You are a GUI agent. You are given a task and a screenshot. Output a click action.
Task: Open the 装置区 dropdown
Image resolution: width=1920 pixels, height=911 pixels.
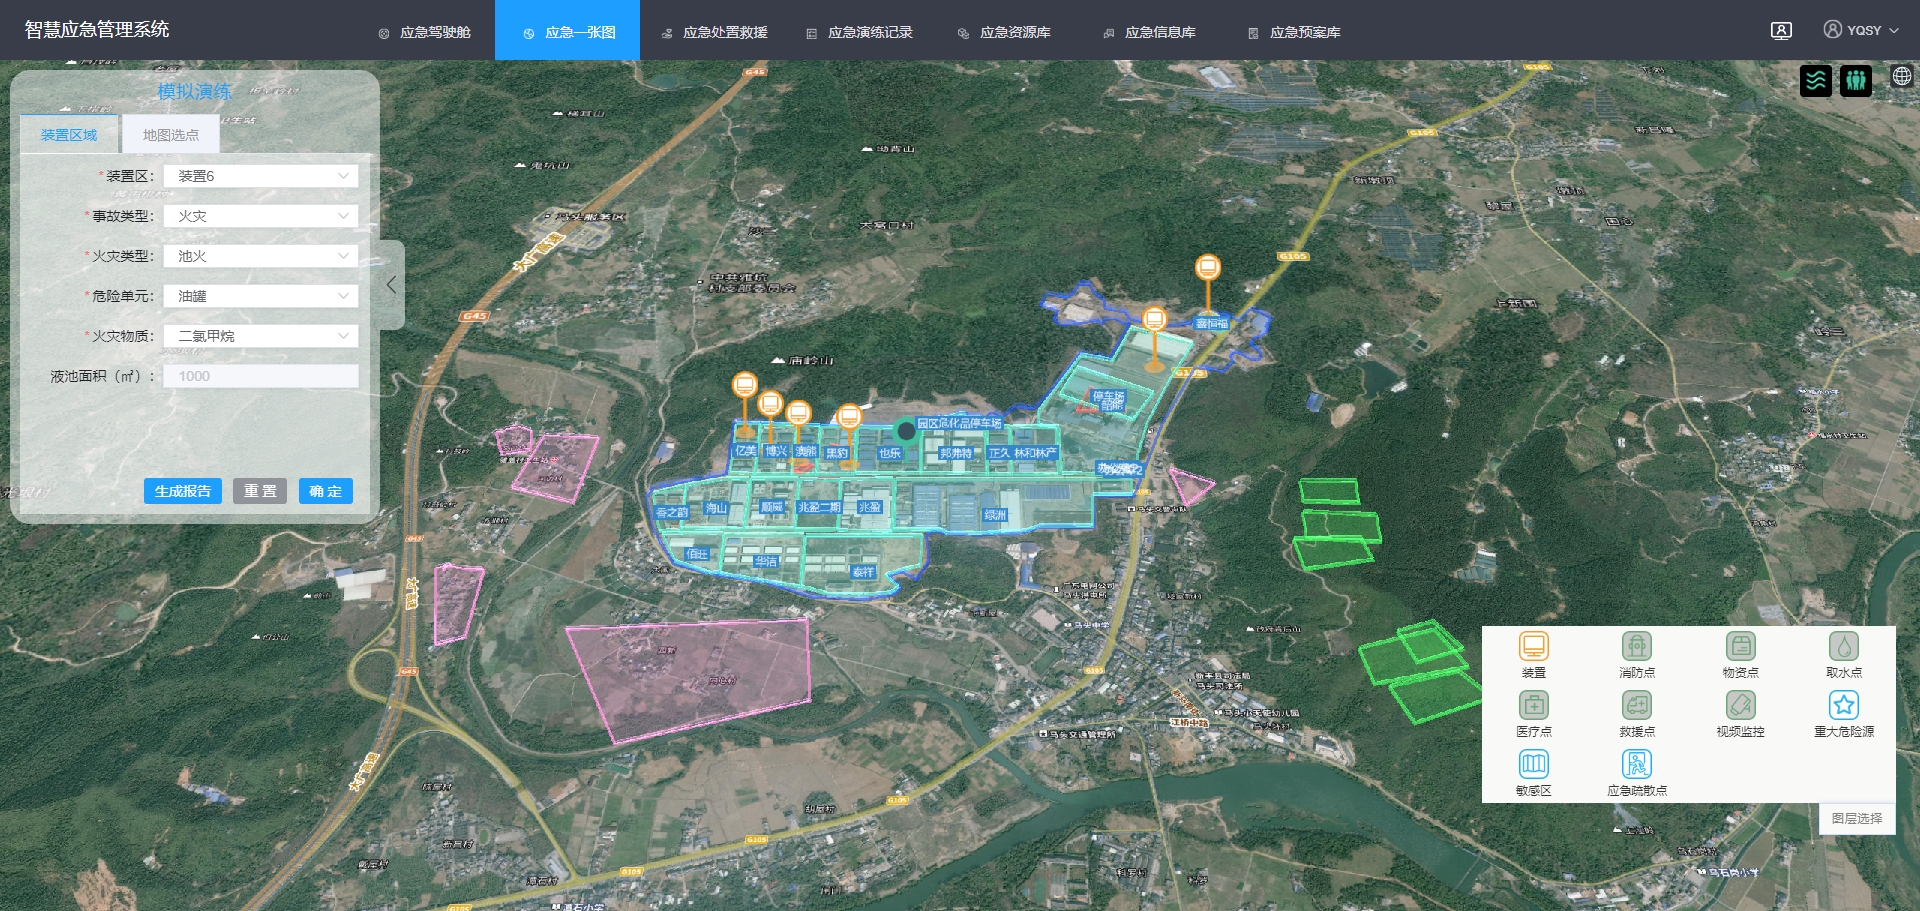click(x=261, y=176)
